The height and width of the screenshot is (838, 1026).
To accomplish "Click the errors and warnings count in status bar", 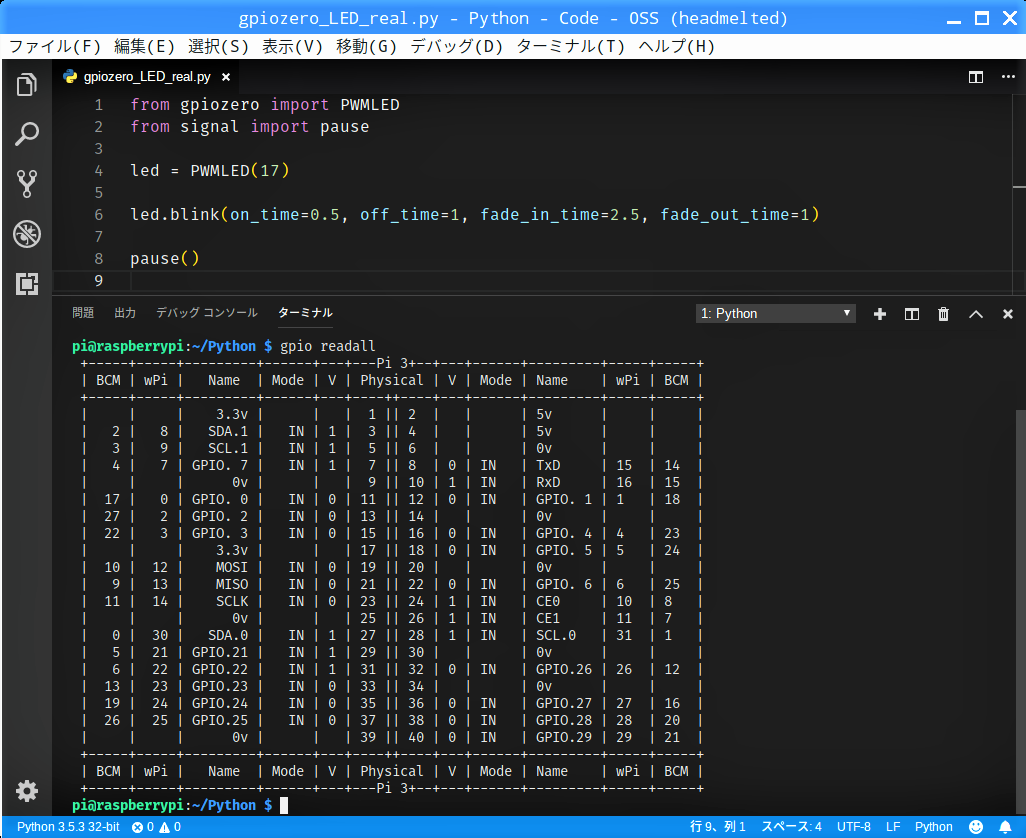I will click(156, 827).
